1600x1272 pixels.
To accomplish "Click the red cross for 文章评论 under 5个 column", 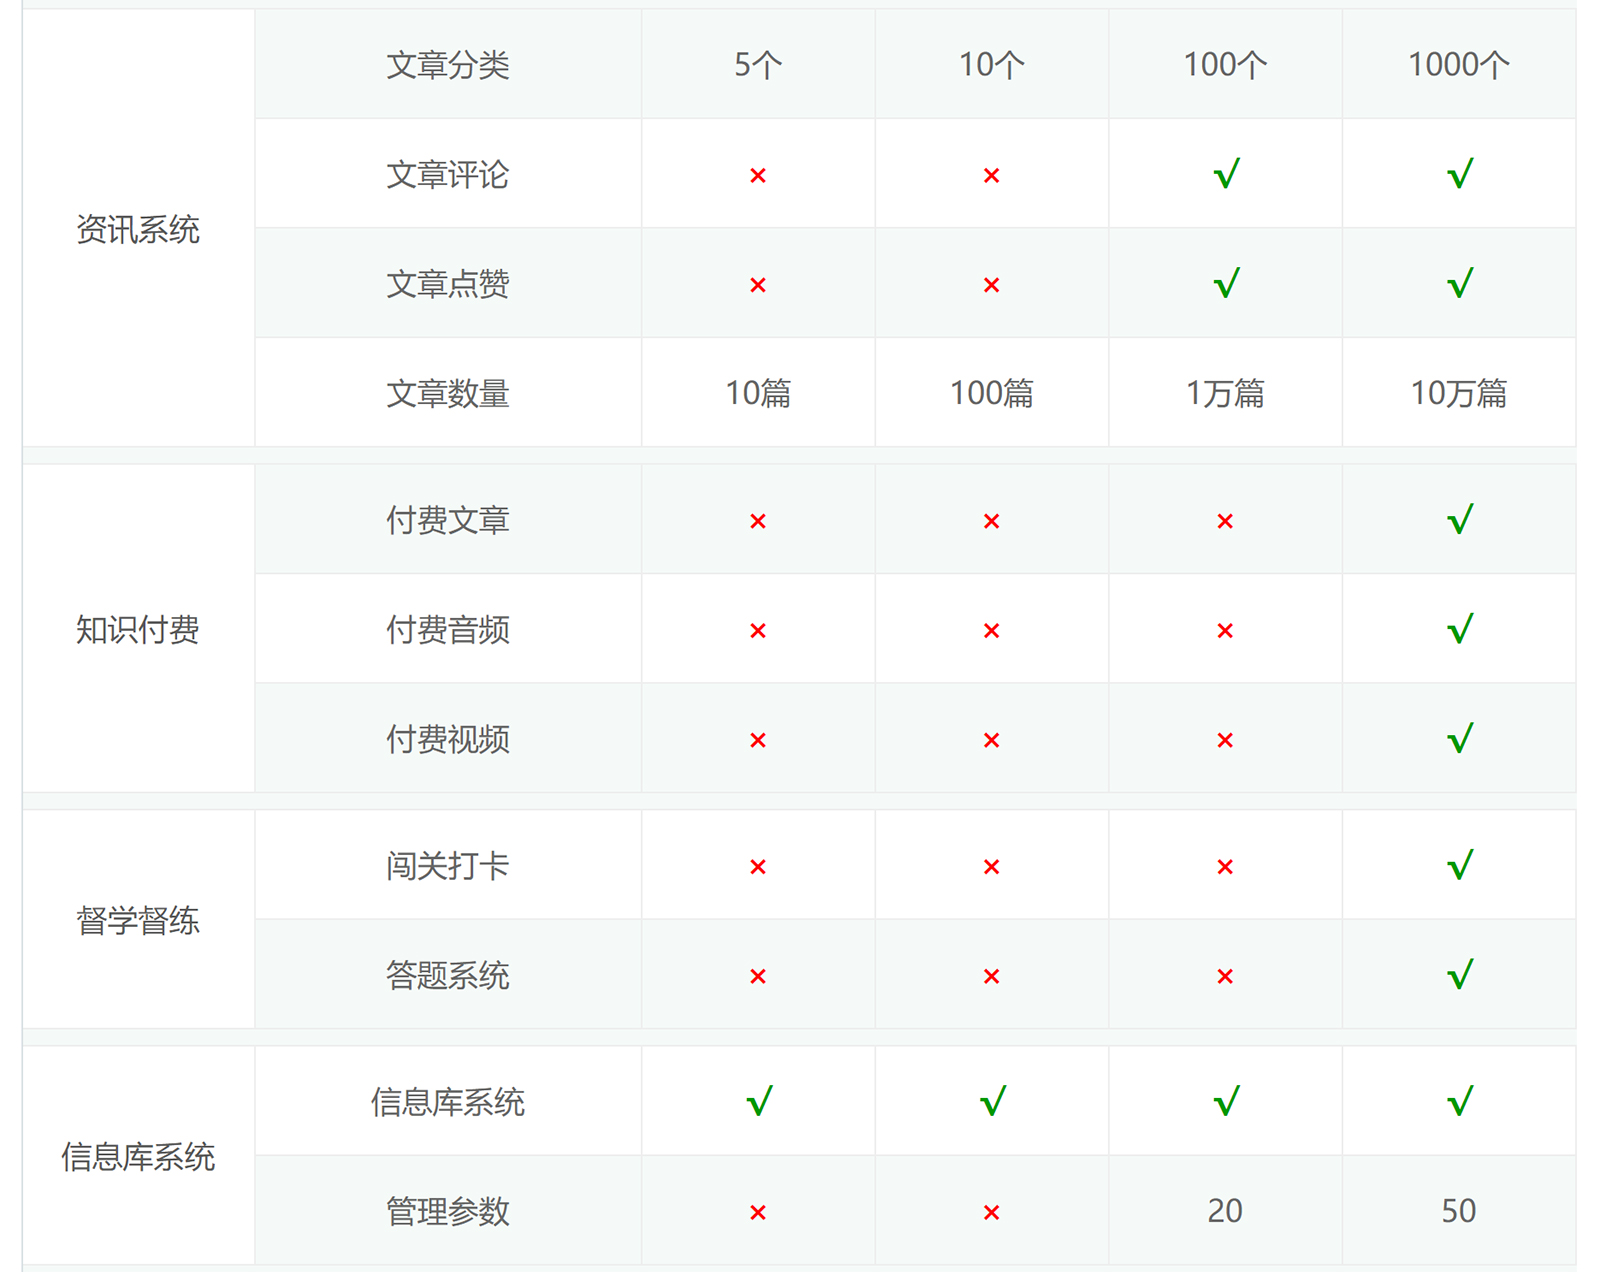I will click(758, 176).
